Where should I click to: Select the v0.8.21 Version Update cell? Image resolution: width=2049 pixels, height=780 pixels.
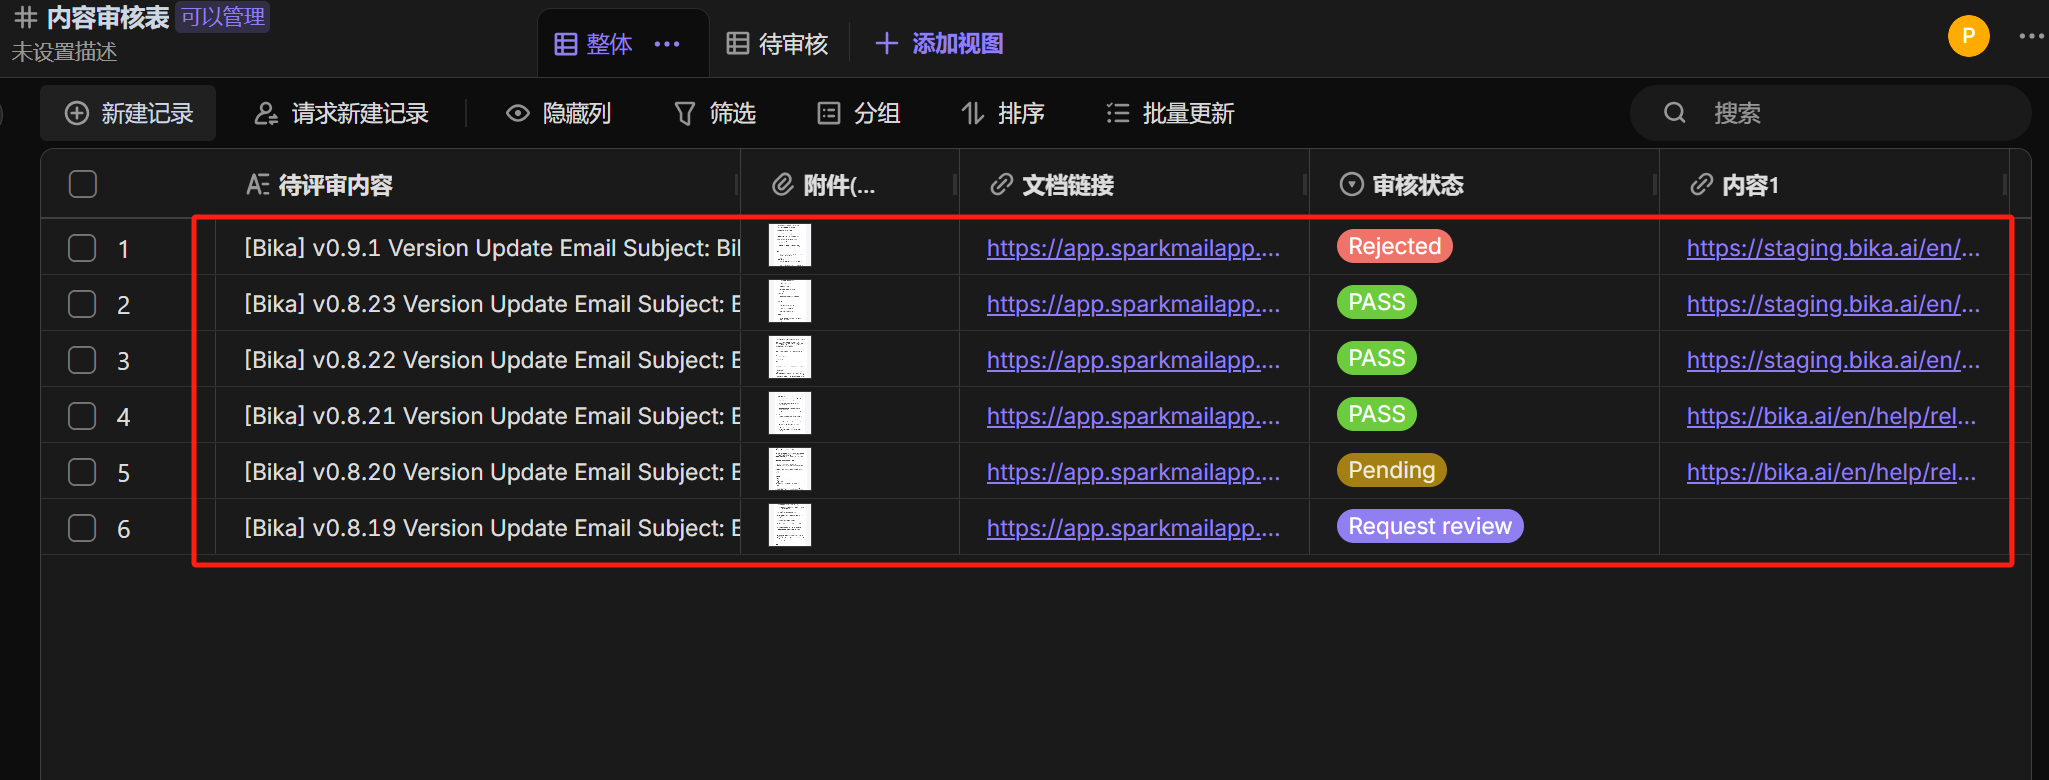point(478,415)
